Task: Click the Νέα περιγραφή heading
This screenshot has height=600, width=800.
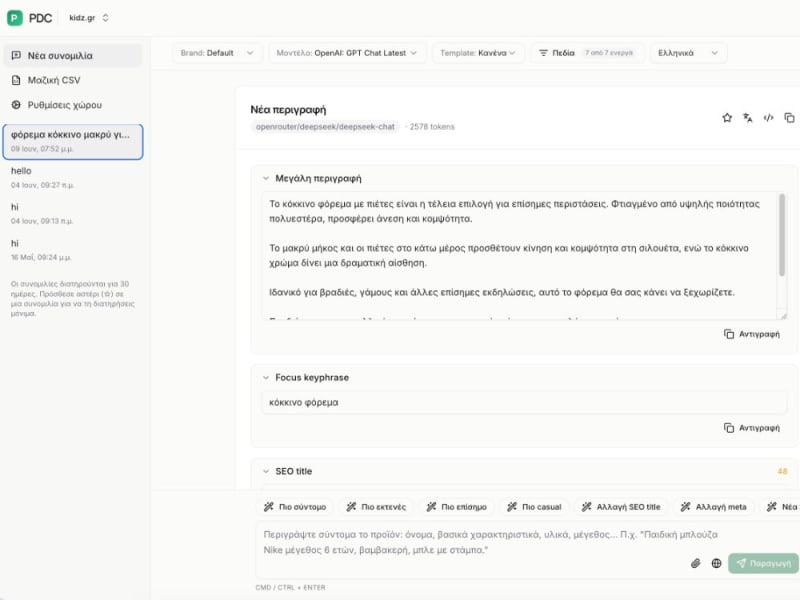Action: tap(288, 110)
